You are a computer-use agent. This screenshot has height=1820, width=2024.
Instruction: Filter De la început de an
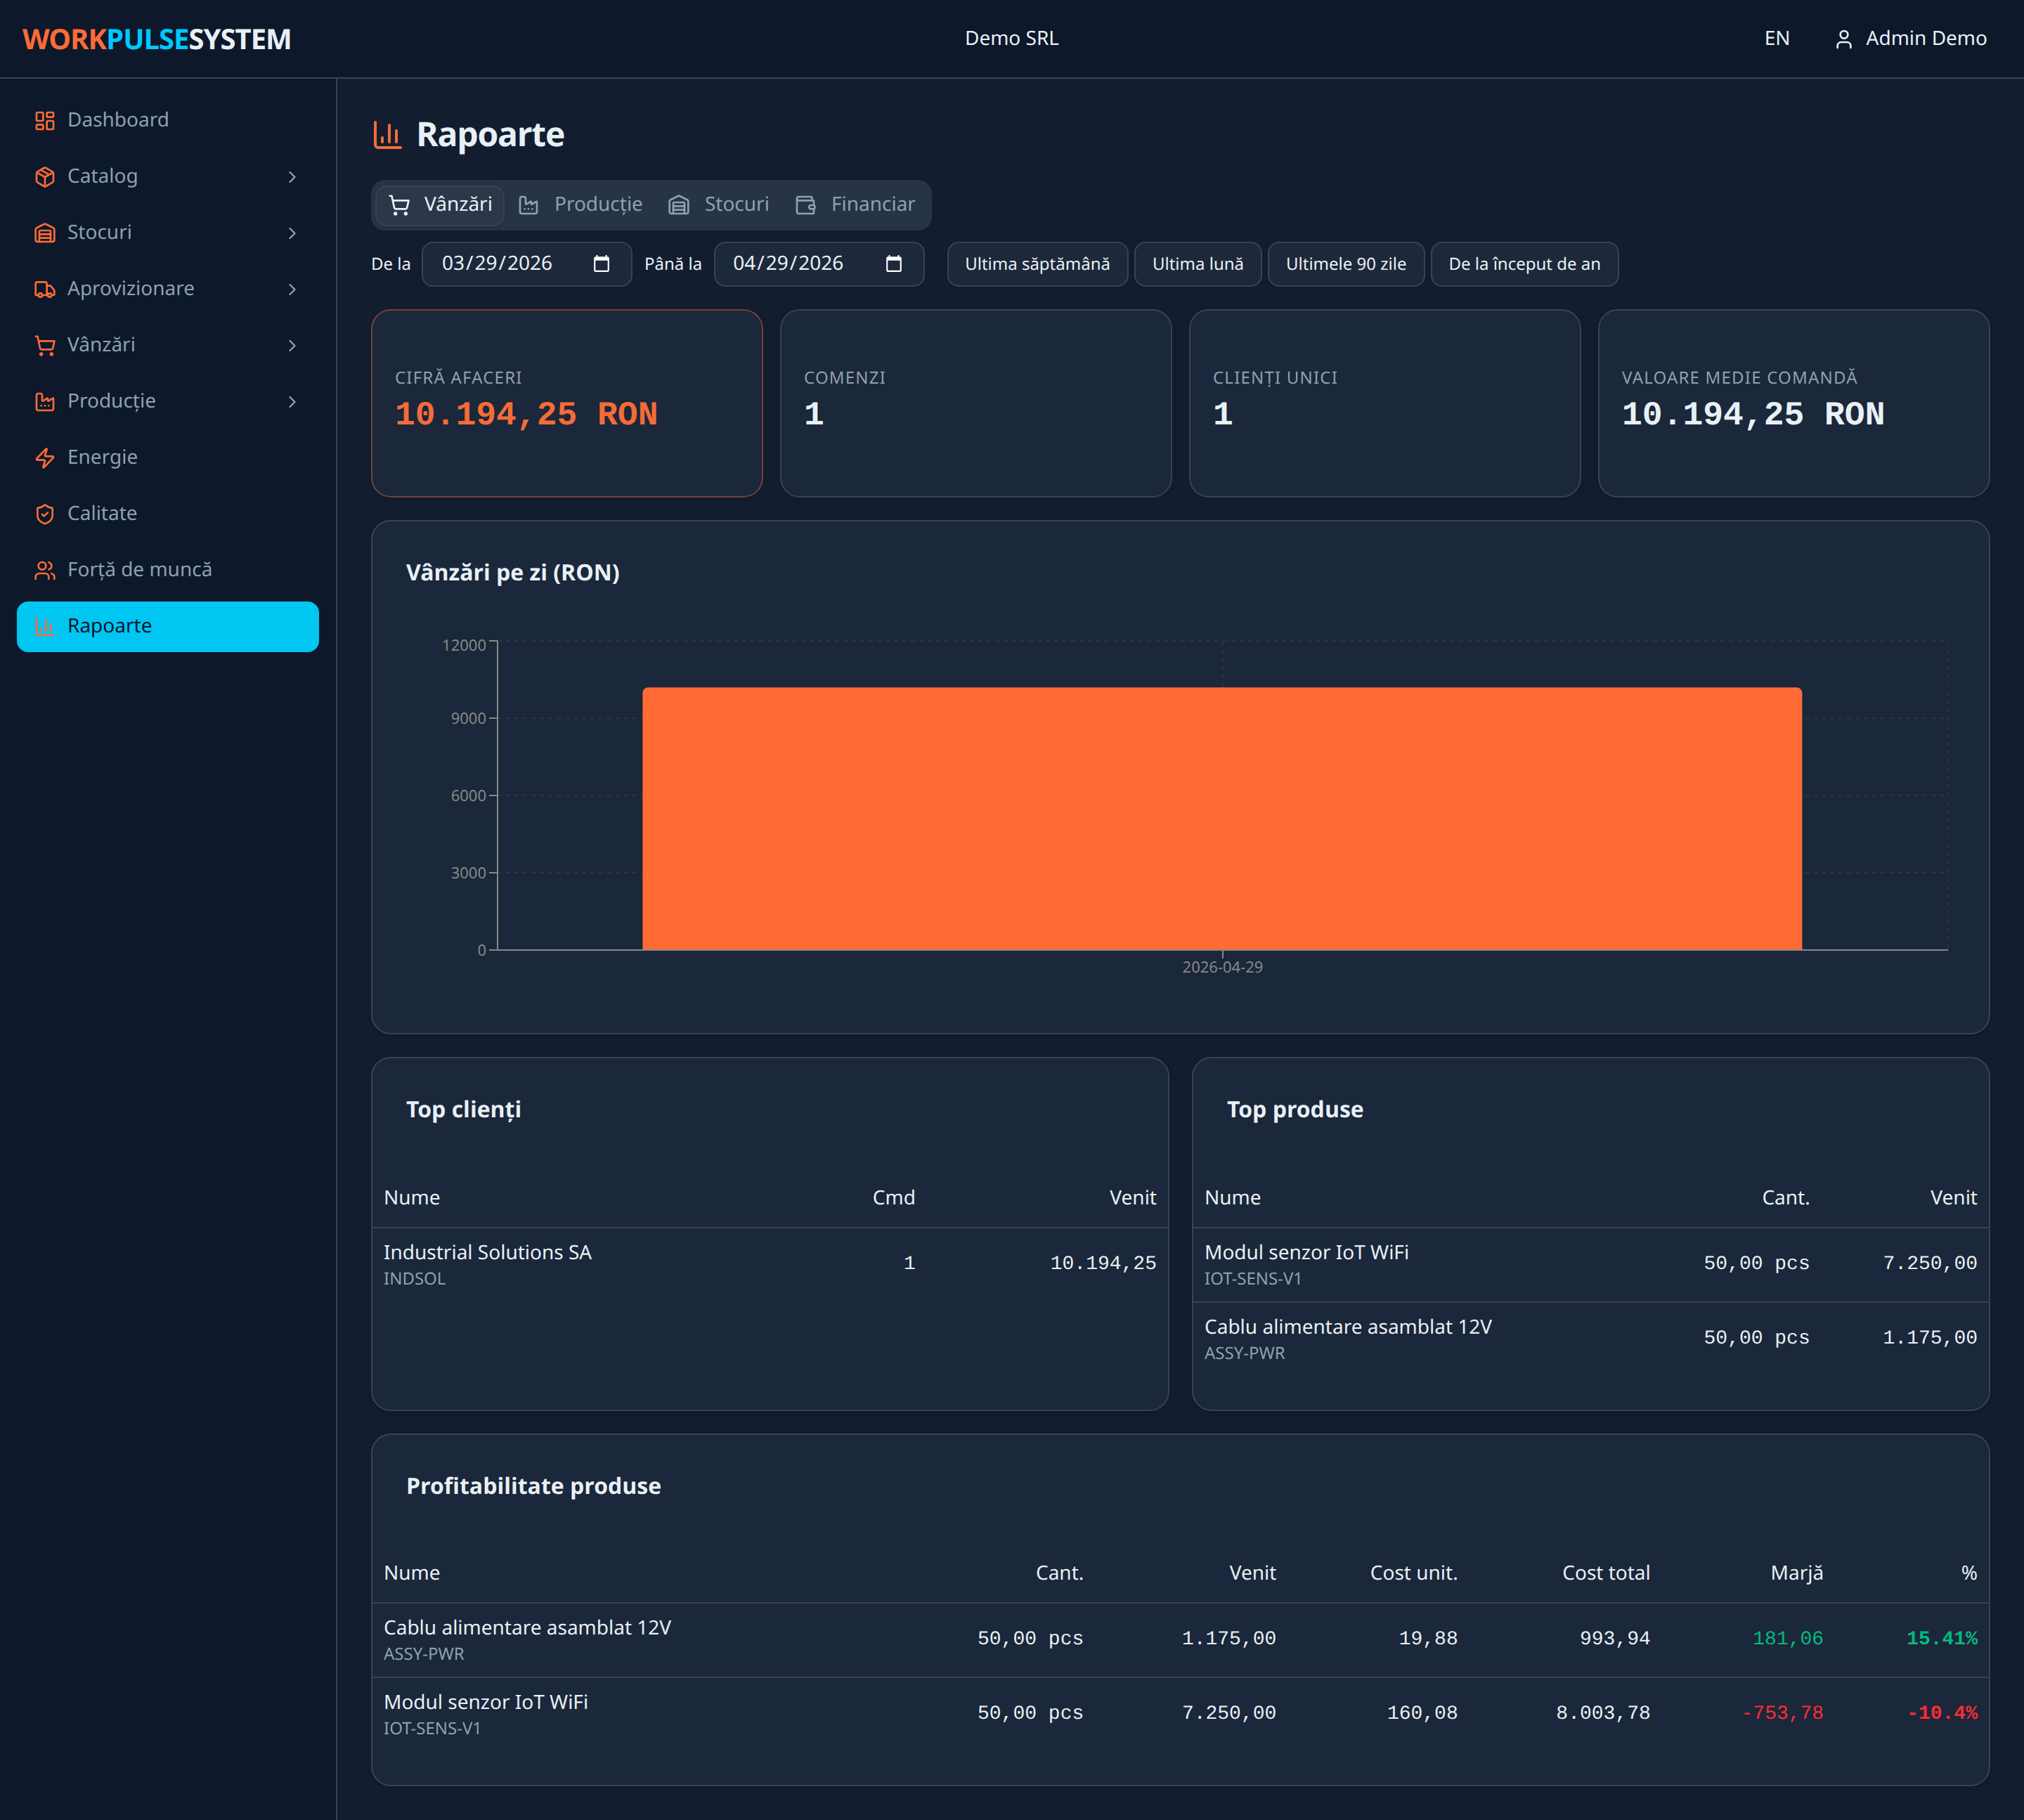click(1524, 264)
